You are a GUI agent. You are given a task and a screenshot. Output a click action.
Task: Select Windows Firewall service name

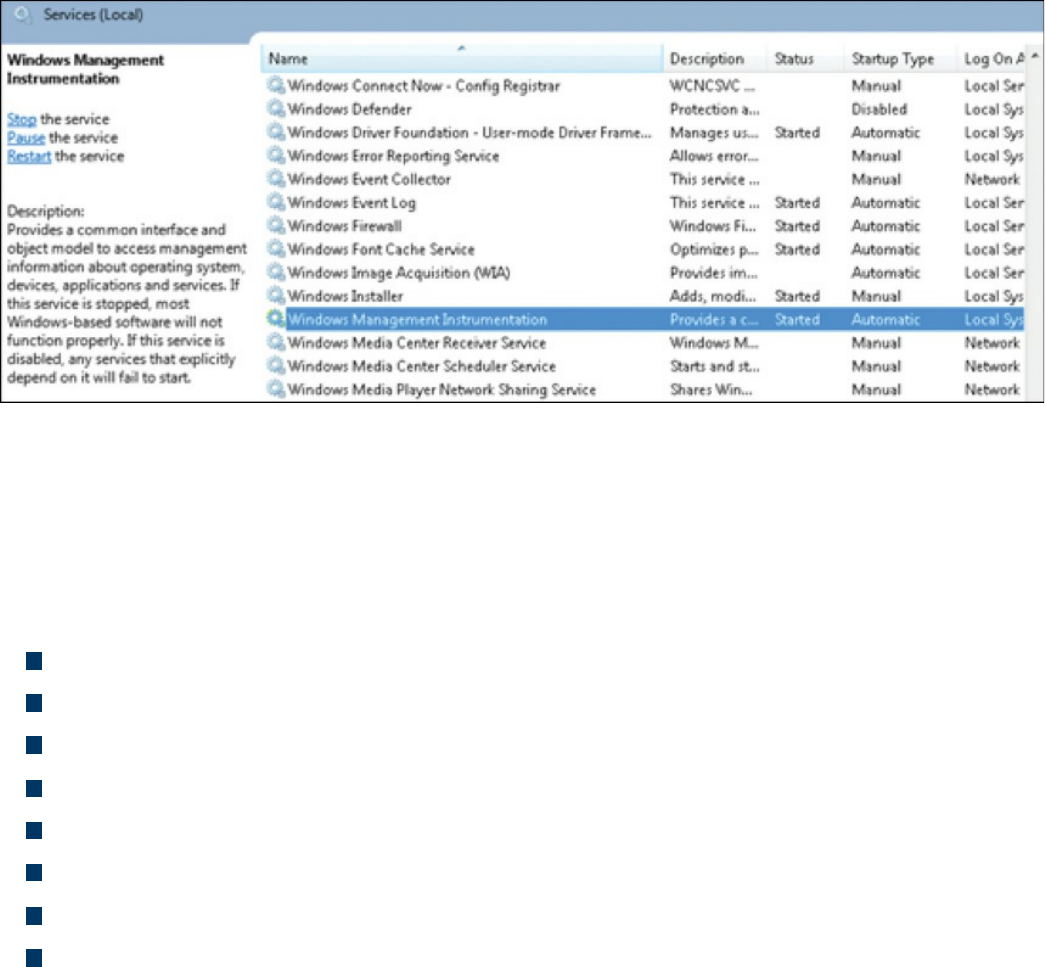coord(345,226)
